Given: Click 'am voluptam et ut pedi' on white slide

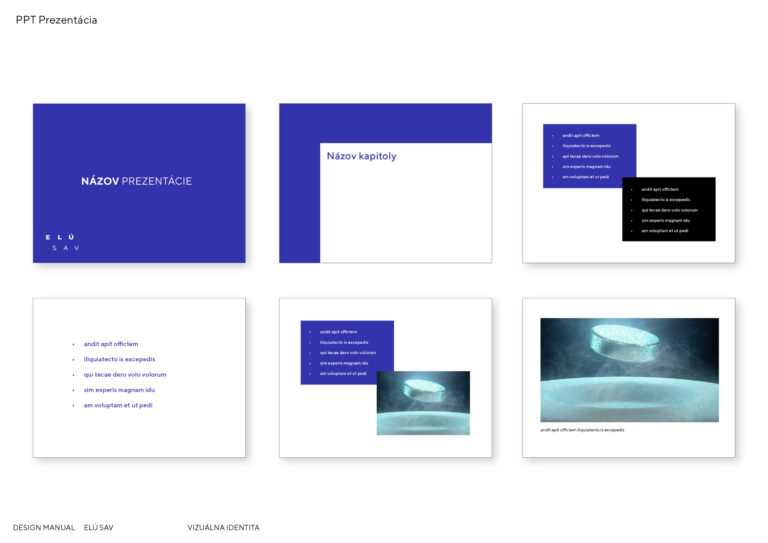Looking at the screenshot, I should click(117, 405).
